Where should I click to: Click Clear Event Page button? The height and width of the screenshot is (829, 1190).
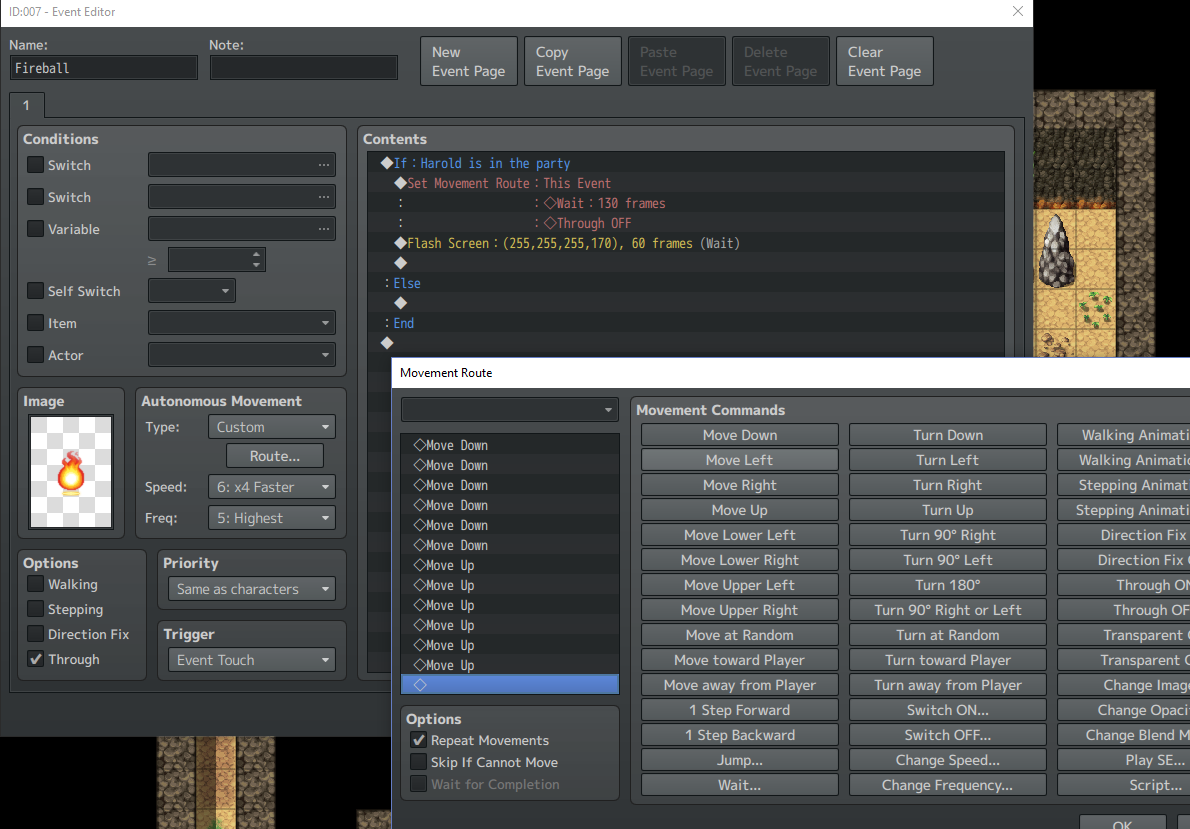[x=885, y=61]
